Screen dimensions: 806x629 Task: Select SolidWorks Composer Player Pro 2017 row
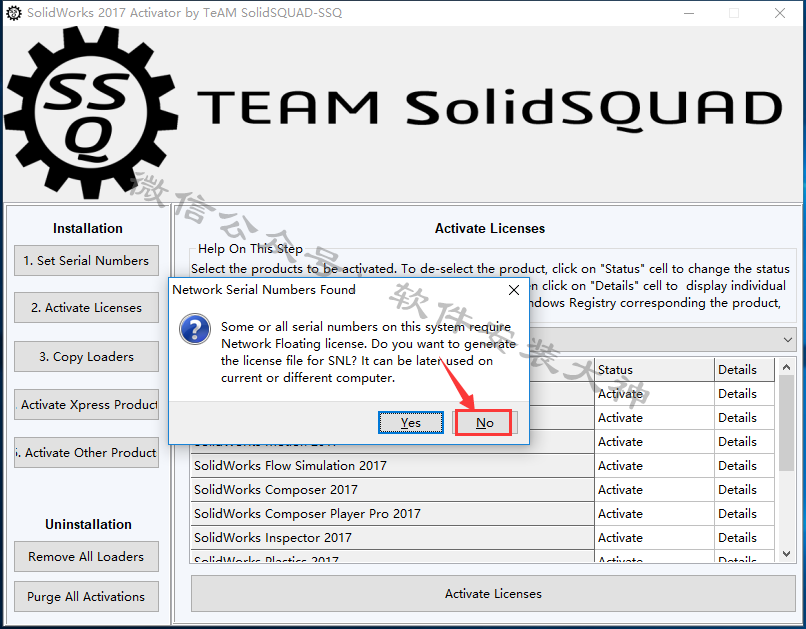(393, 513)
